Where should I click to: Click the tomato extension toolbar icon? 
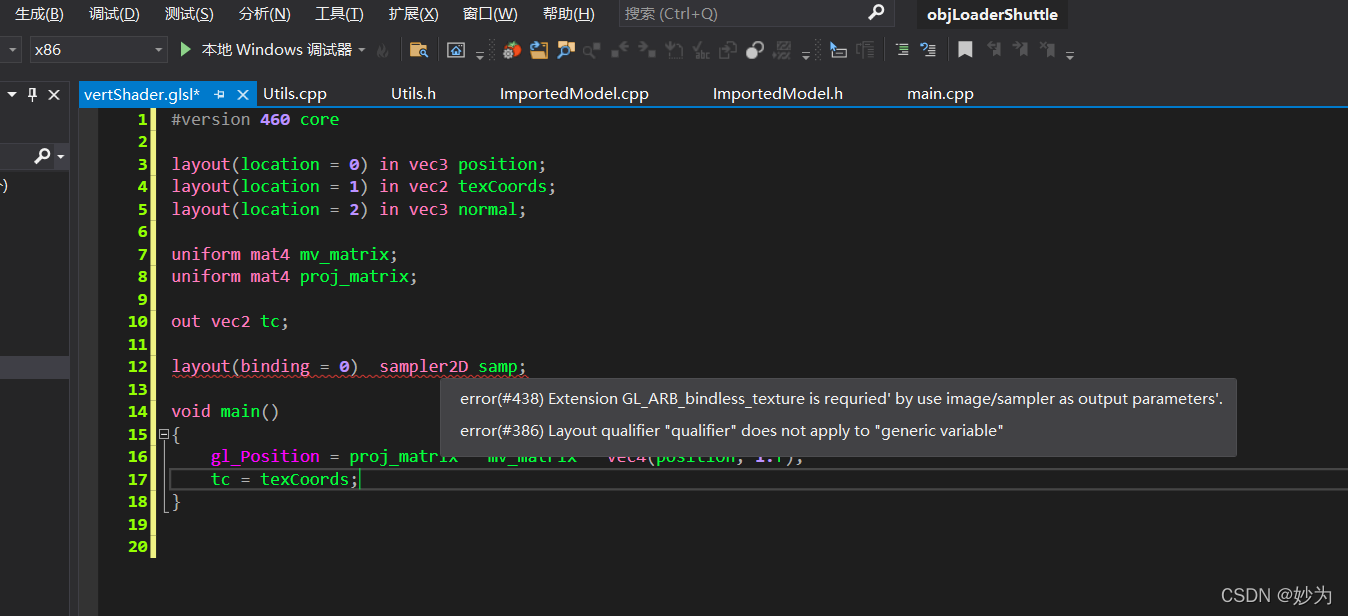click(512, 50)
